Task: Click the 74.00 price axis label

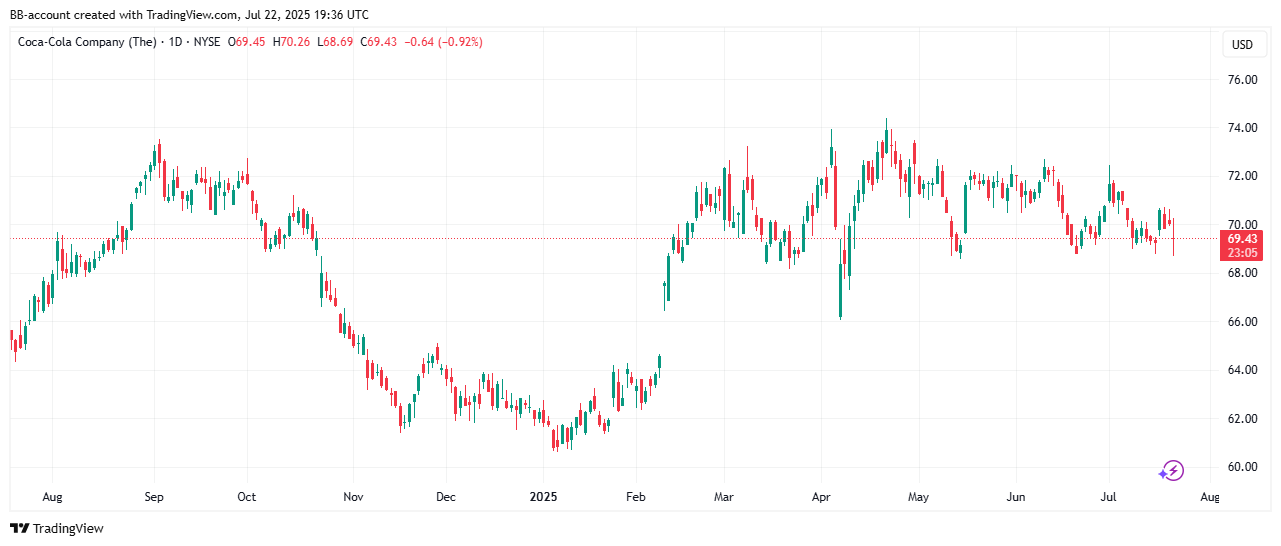Action: (x=1242, y=128)
